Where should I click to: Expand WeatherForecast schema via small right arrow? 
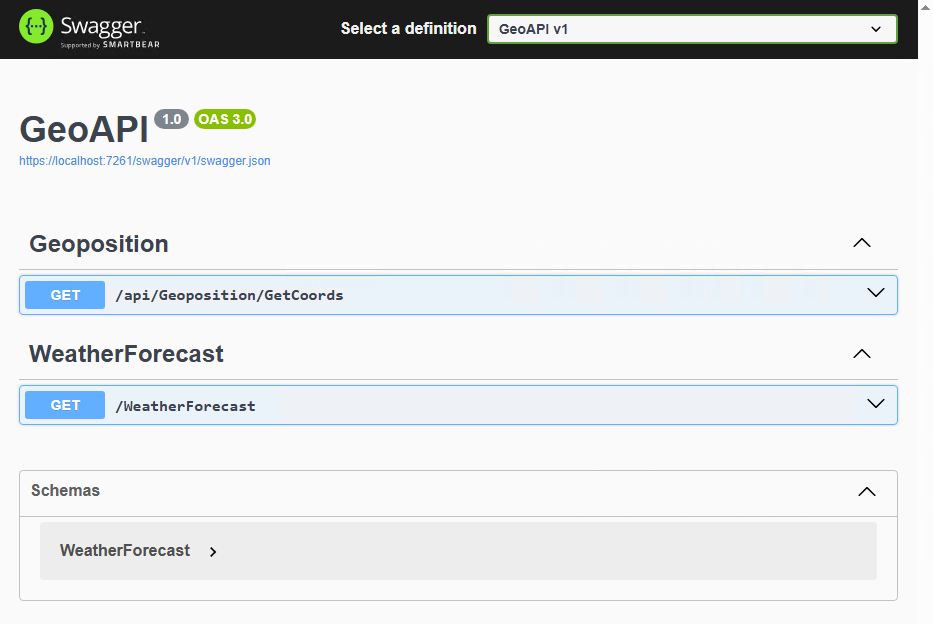click(213, 552)
